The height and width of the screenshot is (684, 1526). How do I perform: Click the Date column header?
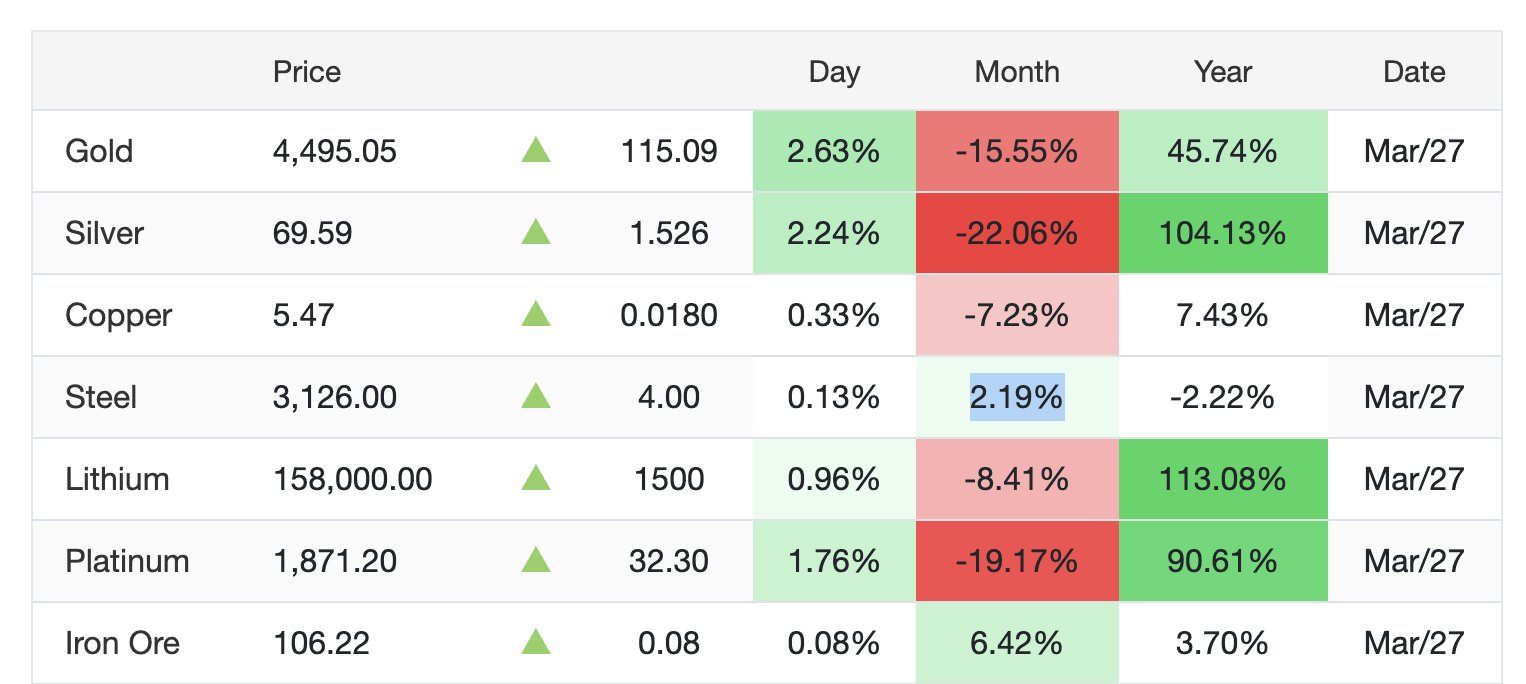(x=1414, y=72)
